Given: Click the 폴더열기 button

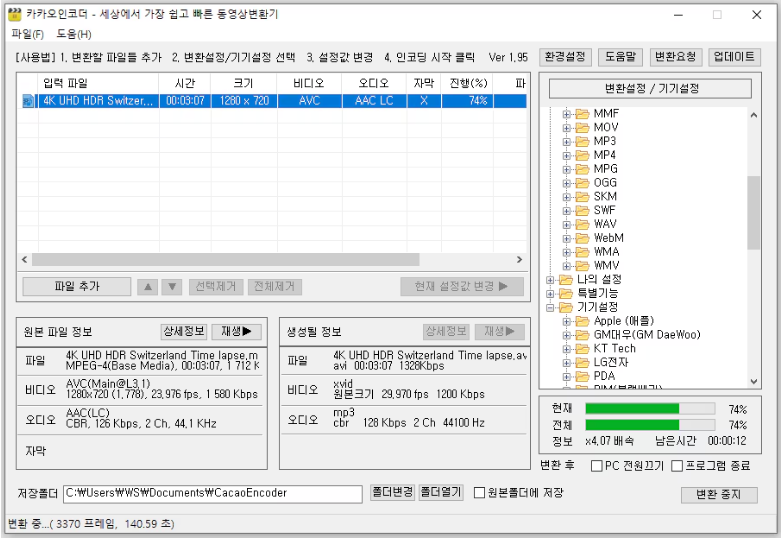Looking at the screenshot, I should click(441, 493).
